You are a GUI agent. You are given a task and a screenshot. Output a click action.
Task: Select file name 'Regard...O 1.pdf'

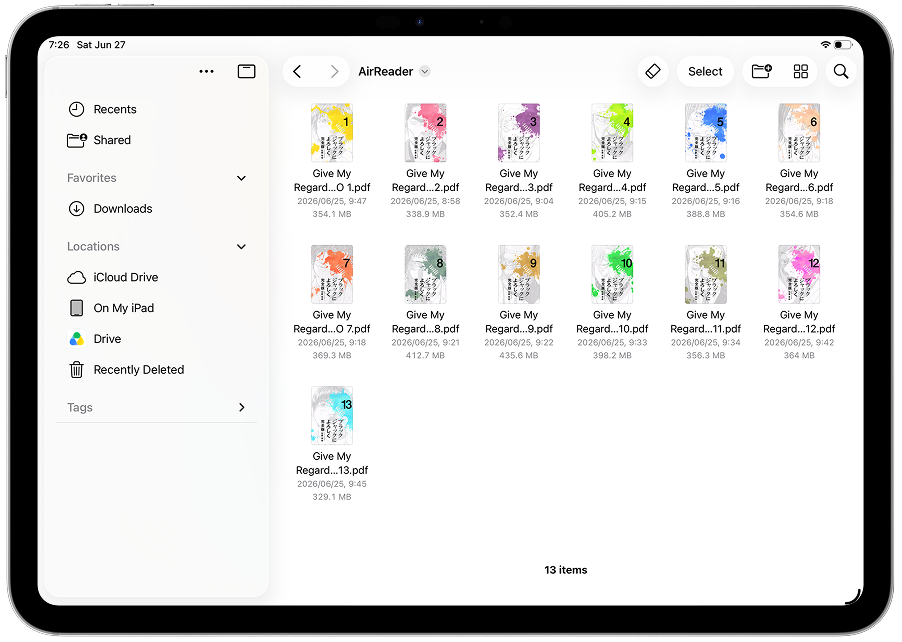[x=332, y=188]
